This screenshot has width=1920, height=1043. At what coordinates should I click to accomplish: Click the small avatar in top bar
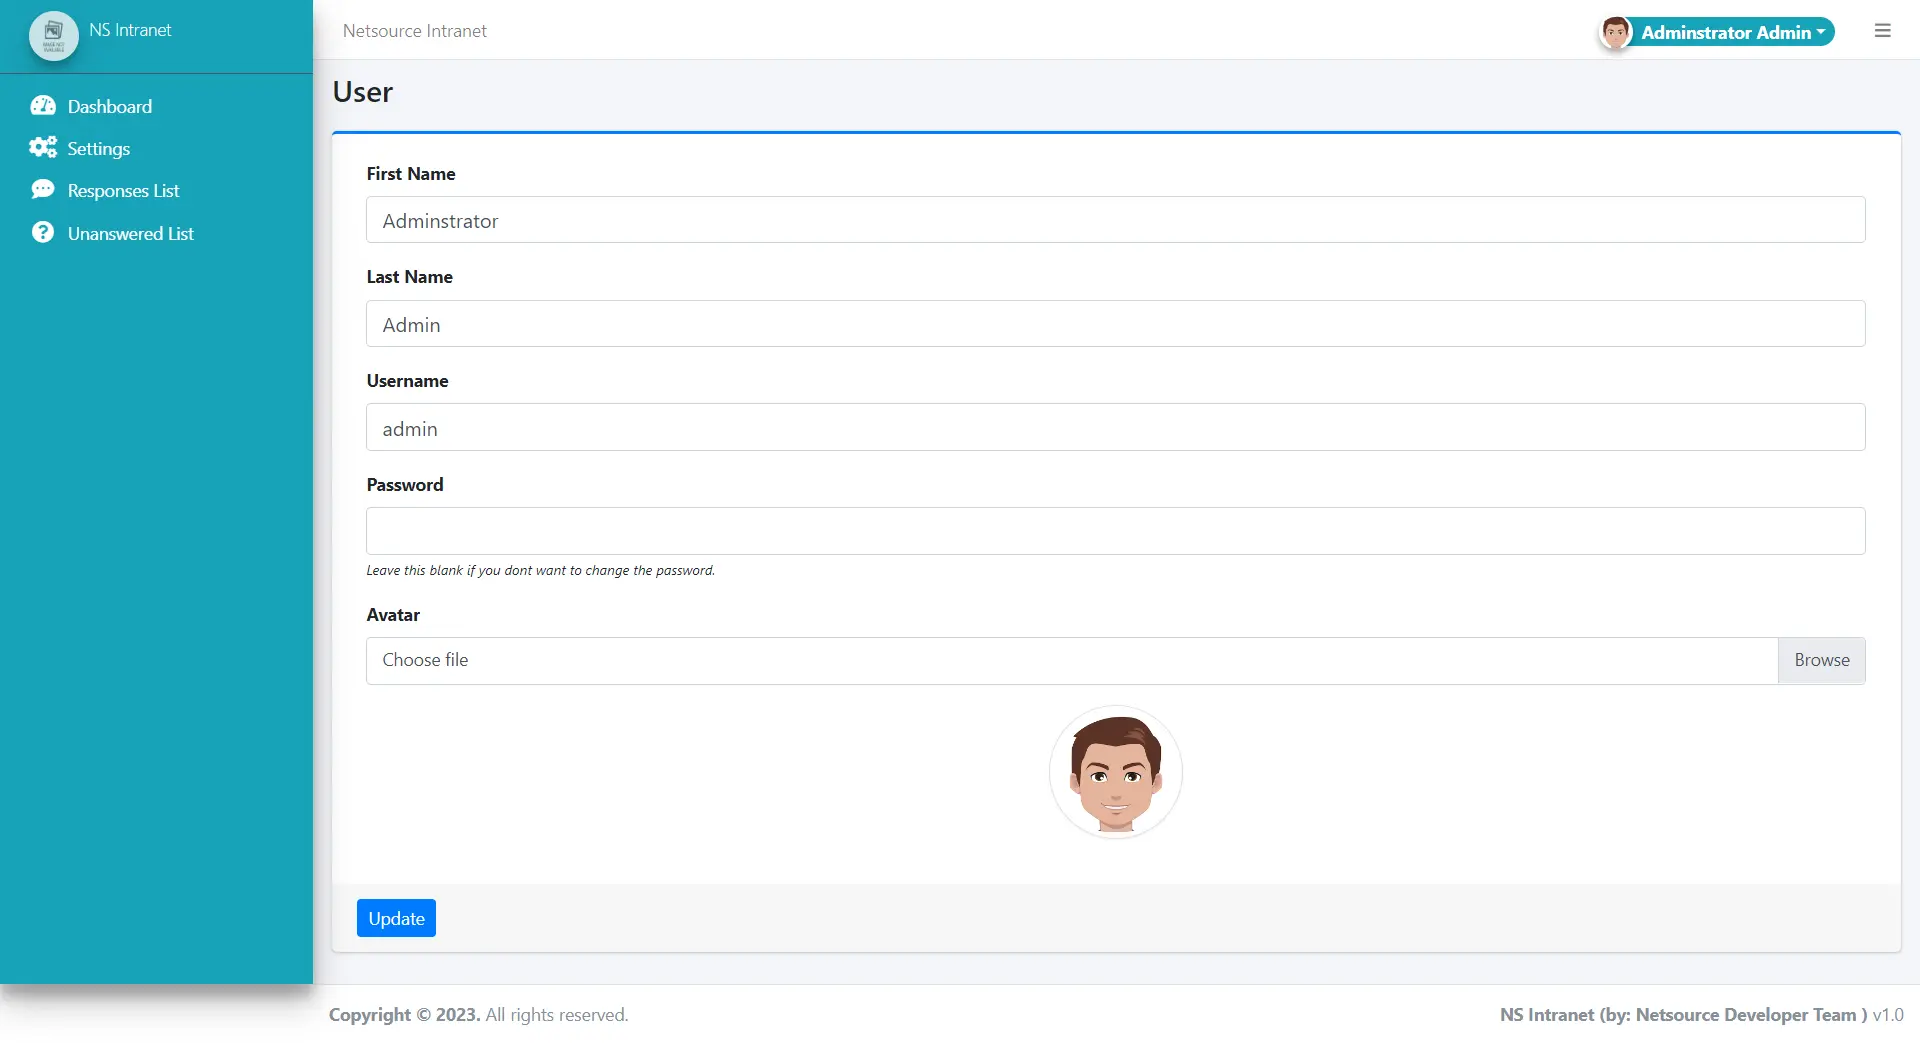pyautogui.click(x=1615, y=33)
